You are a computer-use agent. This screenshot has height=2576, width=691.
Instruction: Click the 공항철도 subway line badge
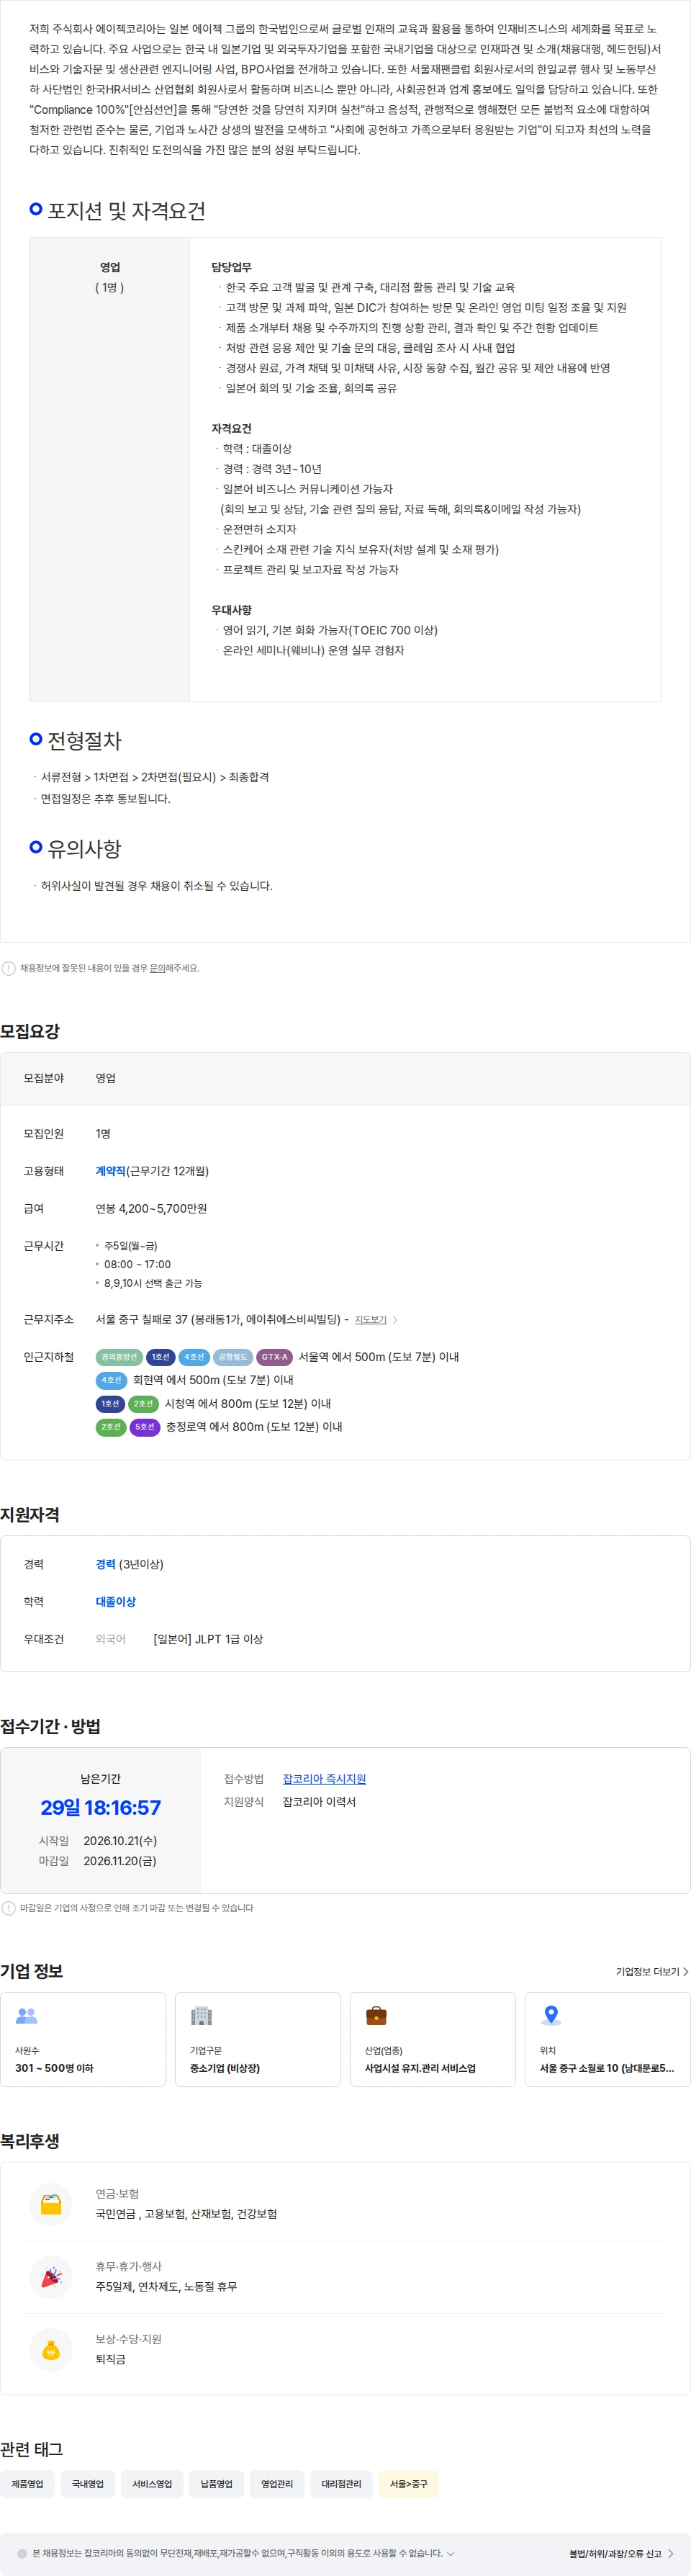click(232, 1357)
